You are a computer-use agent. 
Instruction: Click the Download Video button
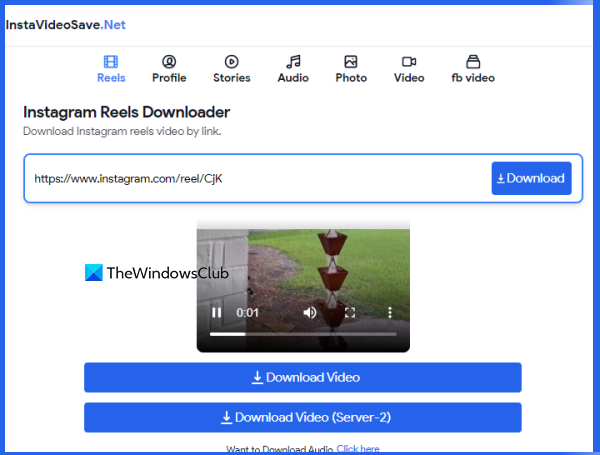tap(302, 378)
